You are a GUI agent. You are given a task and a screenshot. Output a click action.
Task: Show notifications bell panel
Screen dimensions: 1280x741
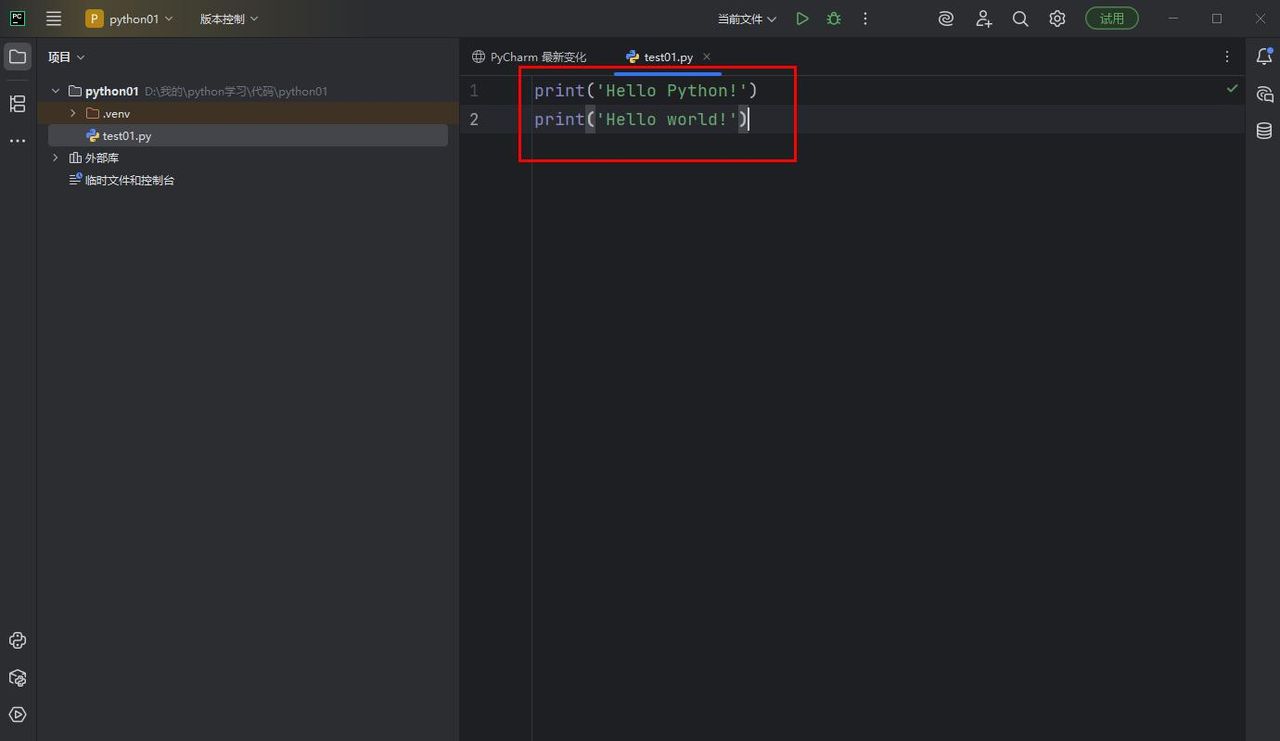(1264, 57)
